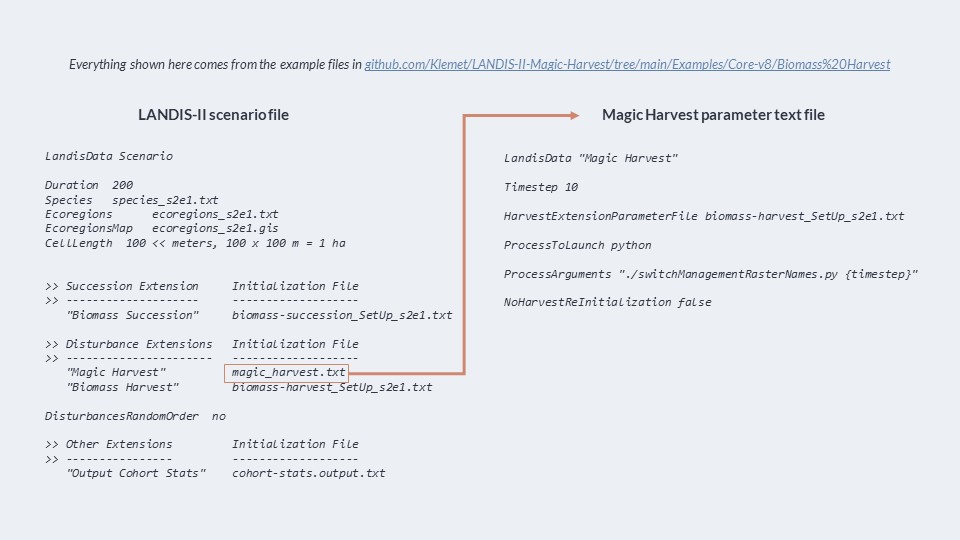Click the orange arrowhead pointing to Magic Harvest

click(x=574, y=115)
